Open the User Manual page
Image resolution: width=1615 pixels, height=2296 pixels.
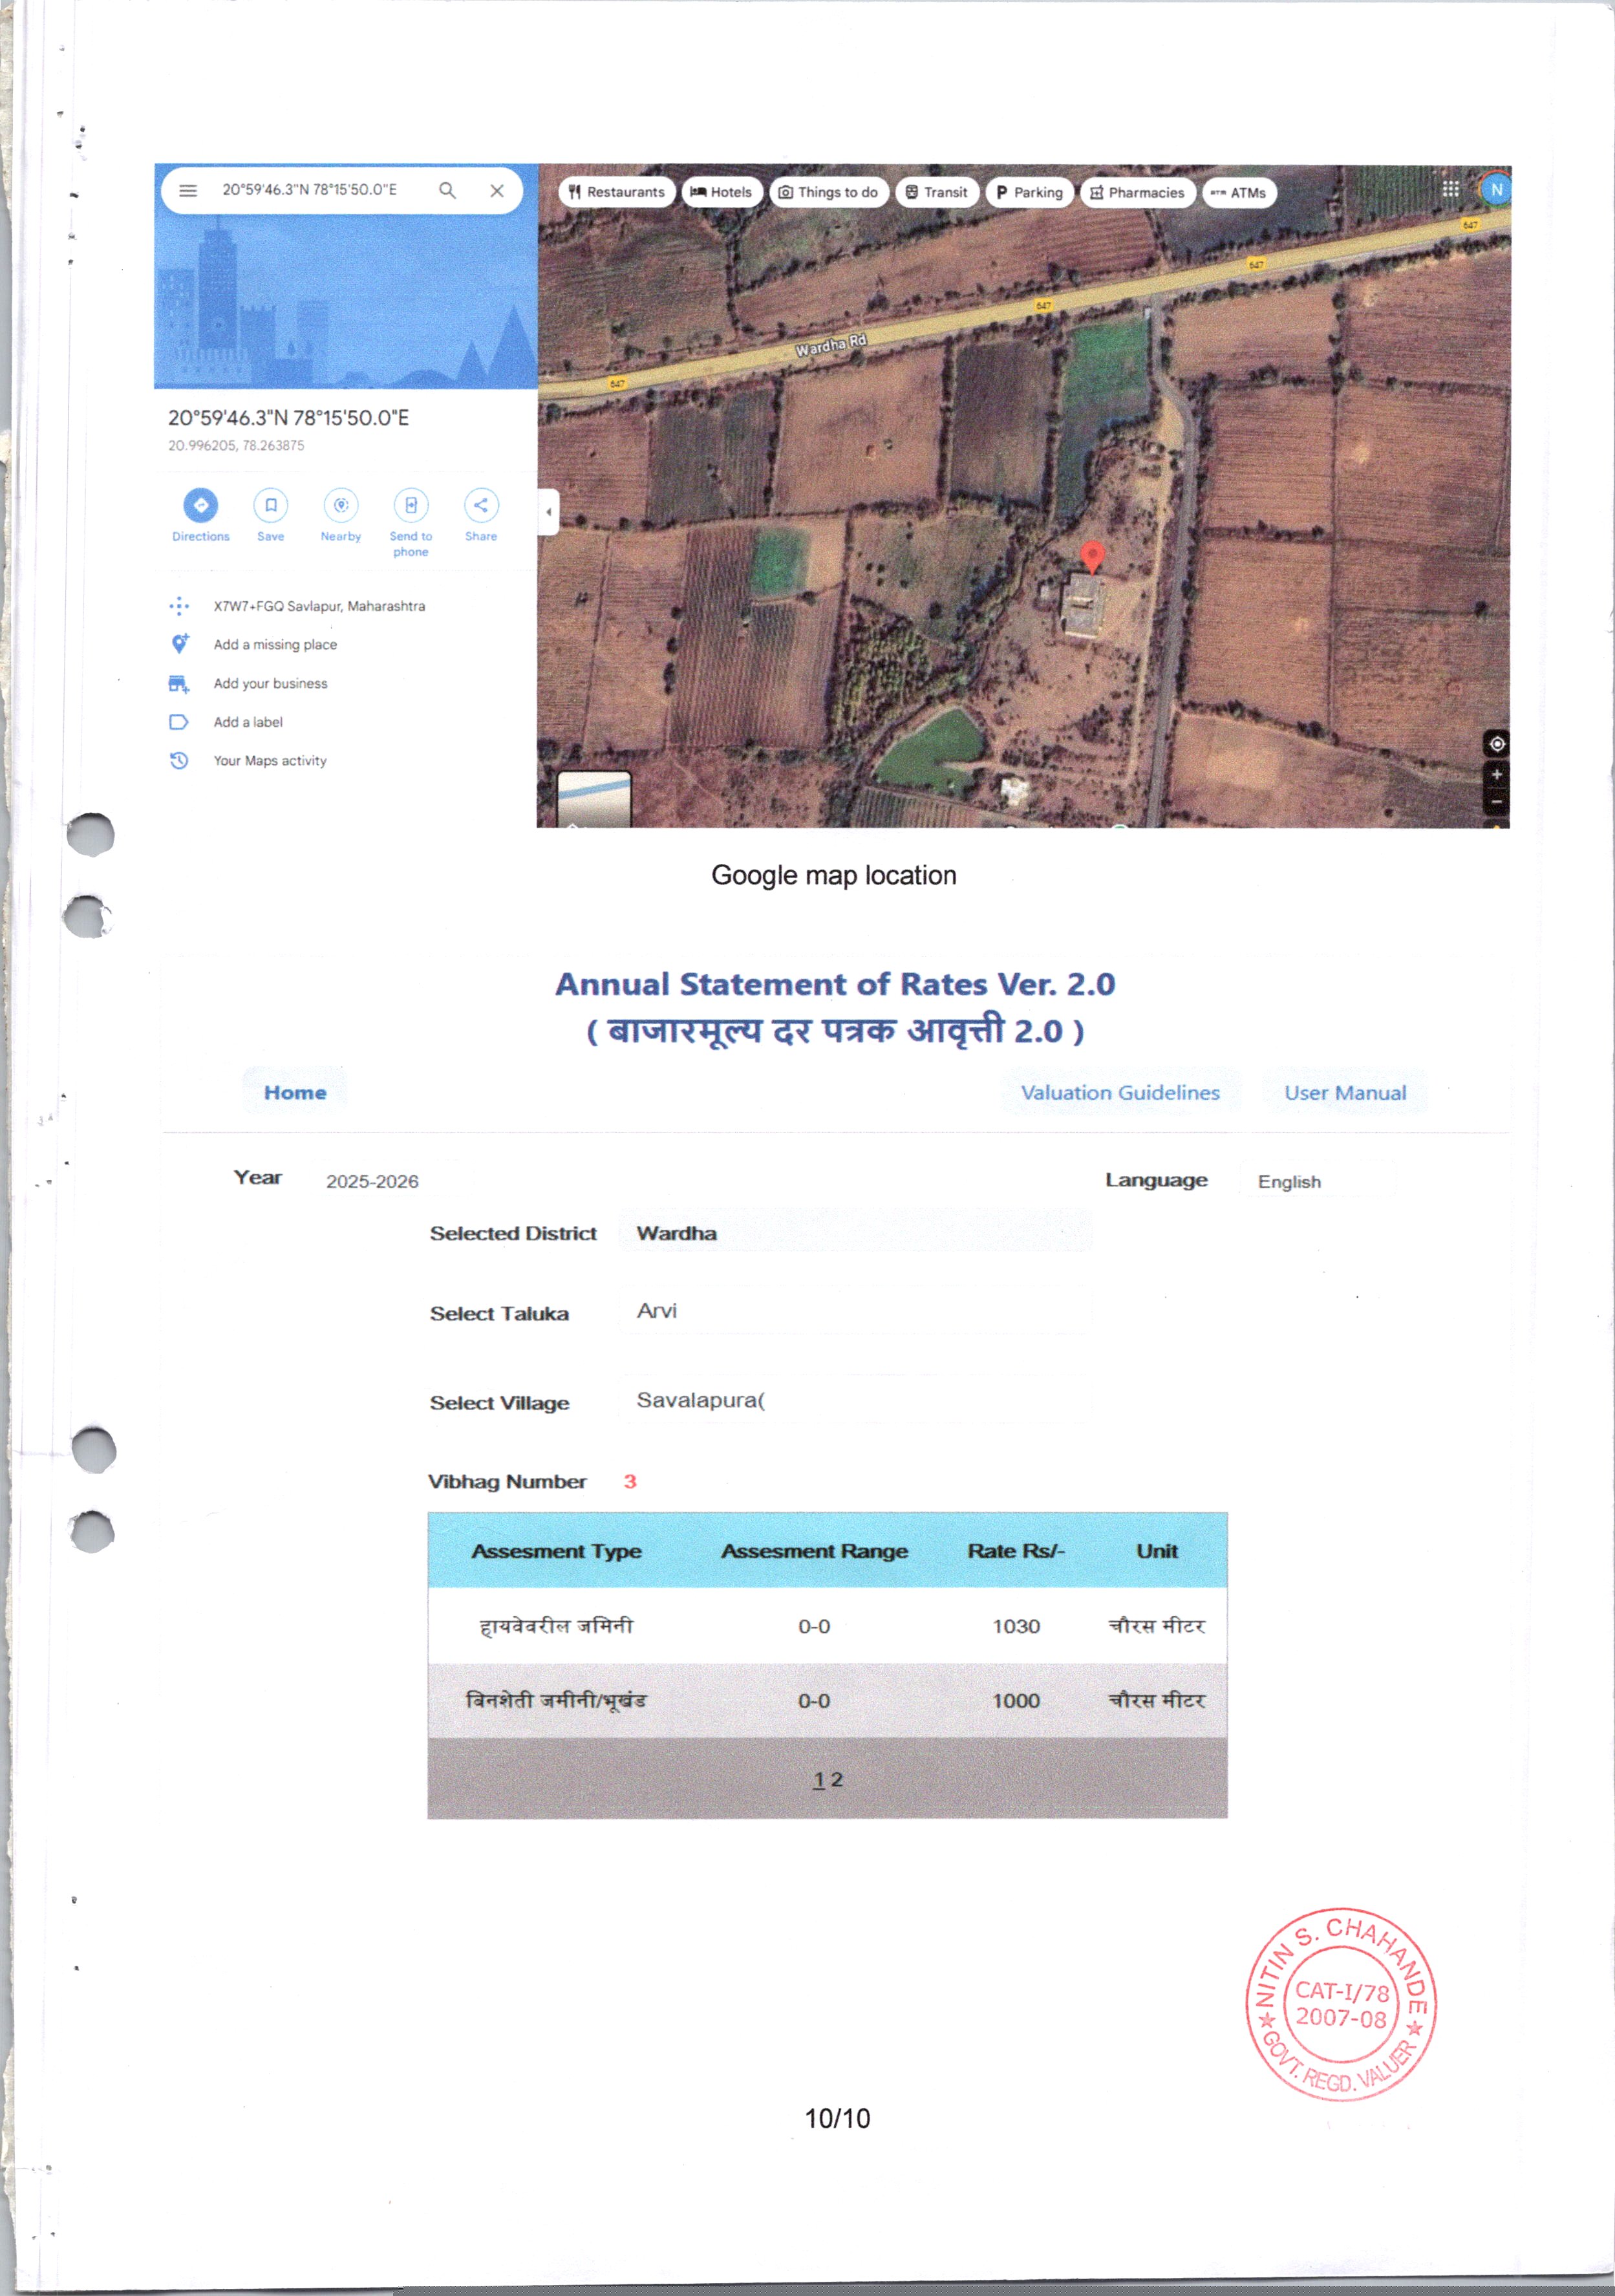(x=1345, y=1092)
